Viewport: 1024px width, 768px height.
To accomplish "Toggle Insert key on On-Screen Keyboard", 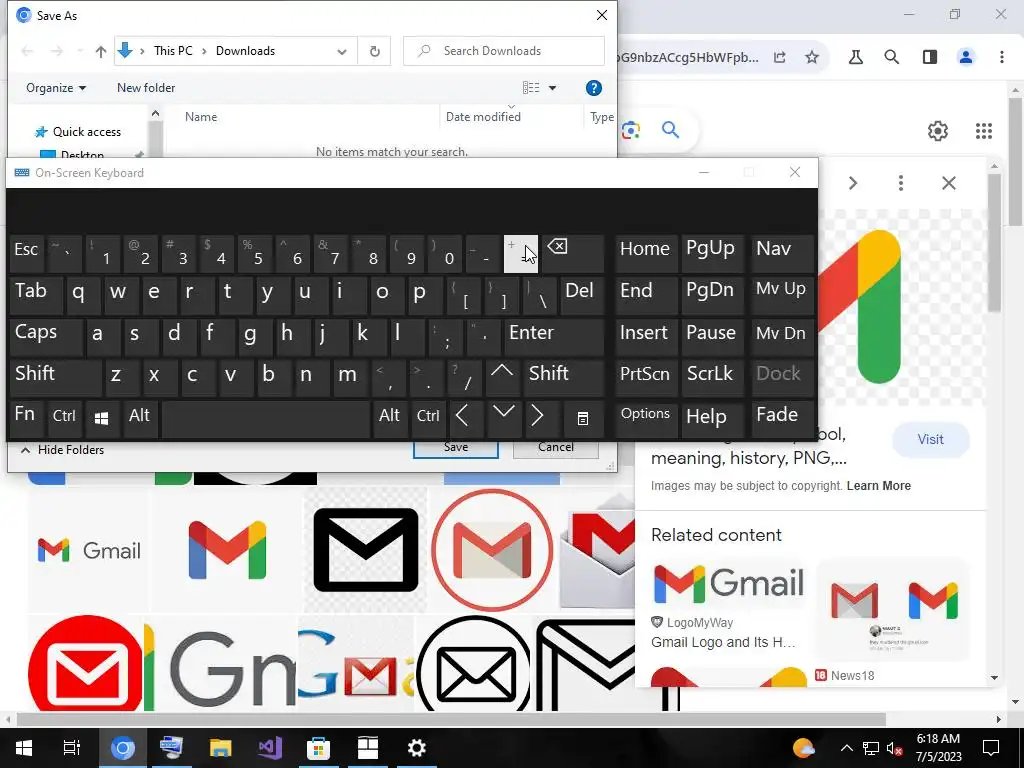I will [645, 336].
